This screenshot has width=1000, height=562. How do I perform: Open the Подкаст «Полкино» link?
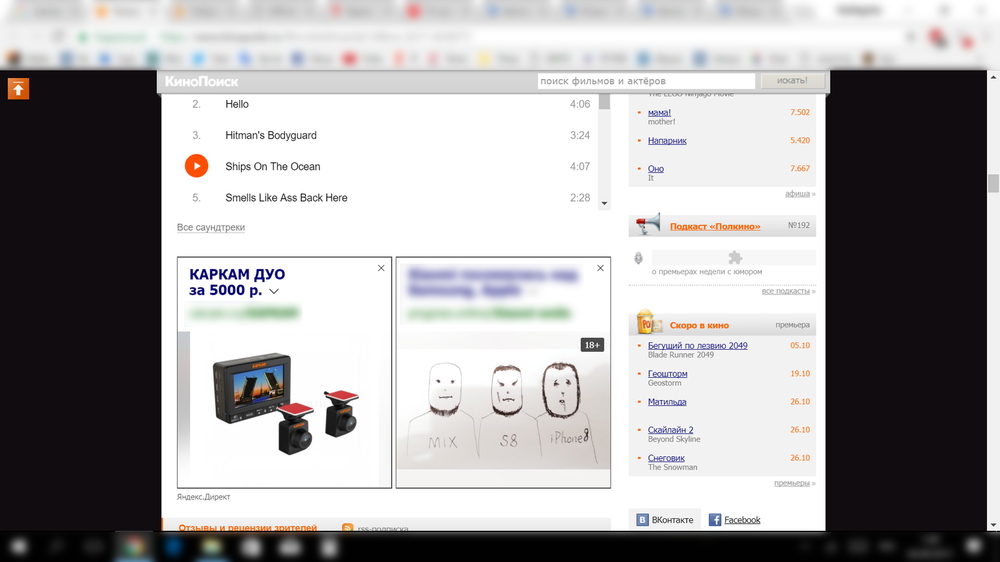[x=715, y=226]
